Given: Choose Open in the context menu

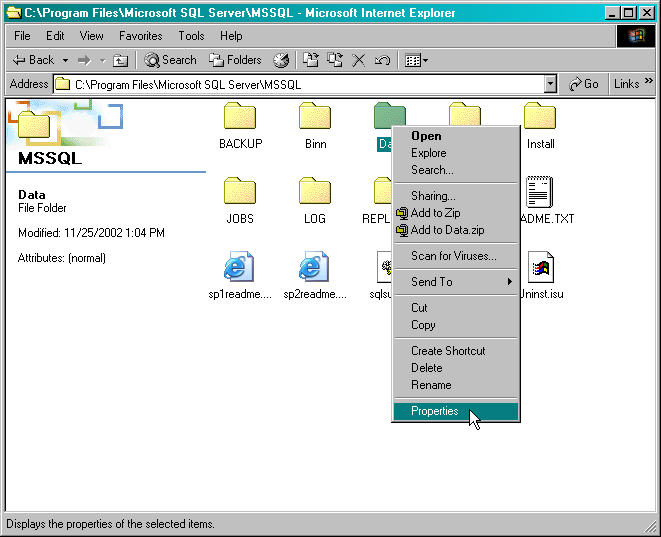Looking at the screenshot, I should pos(455,136).
